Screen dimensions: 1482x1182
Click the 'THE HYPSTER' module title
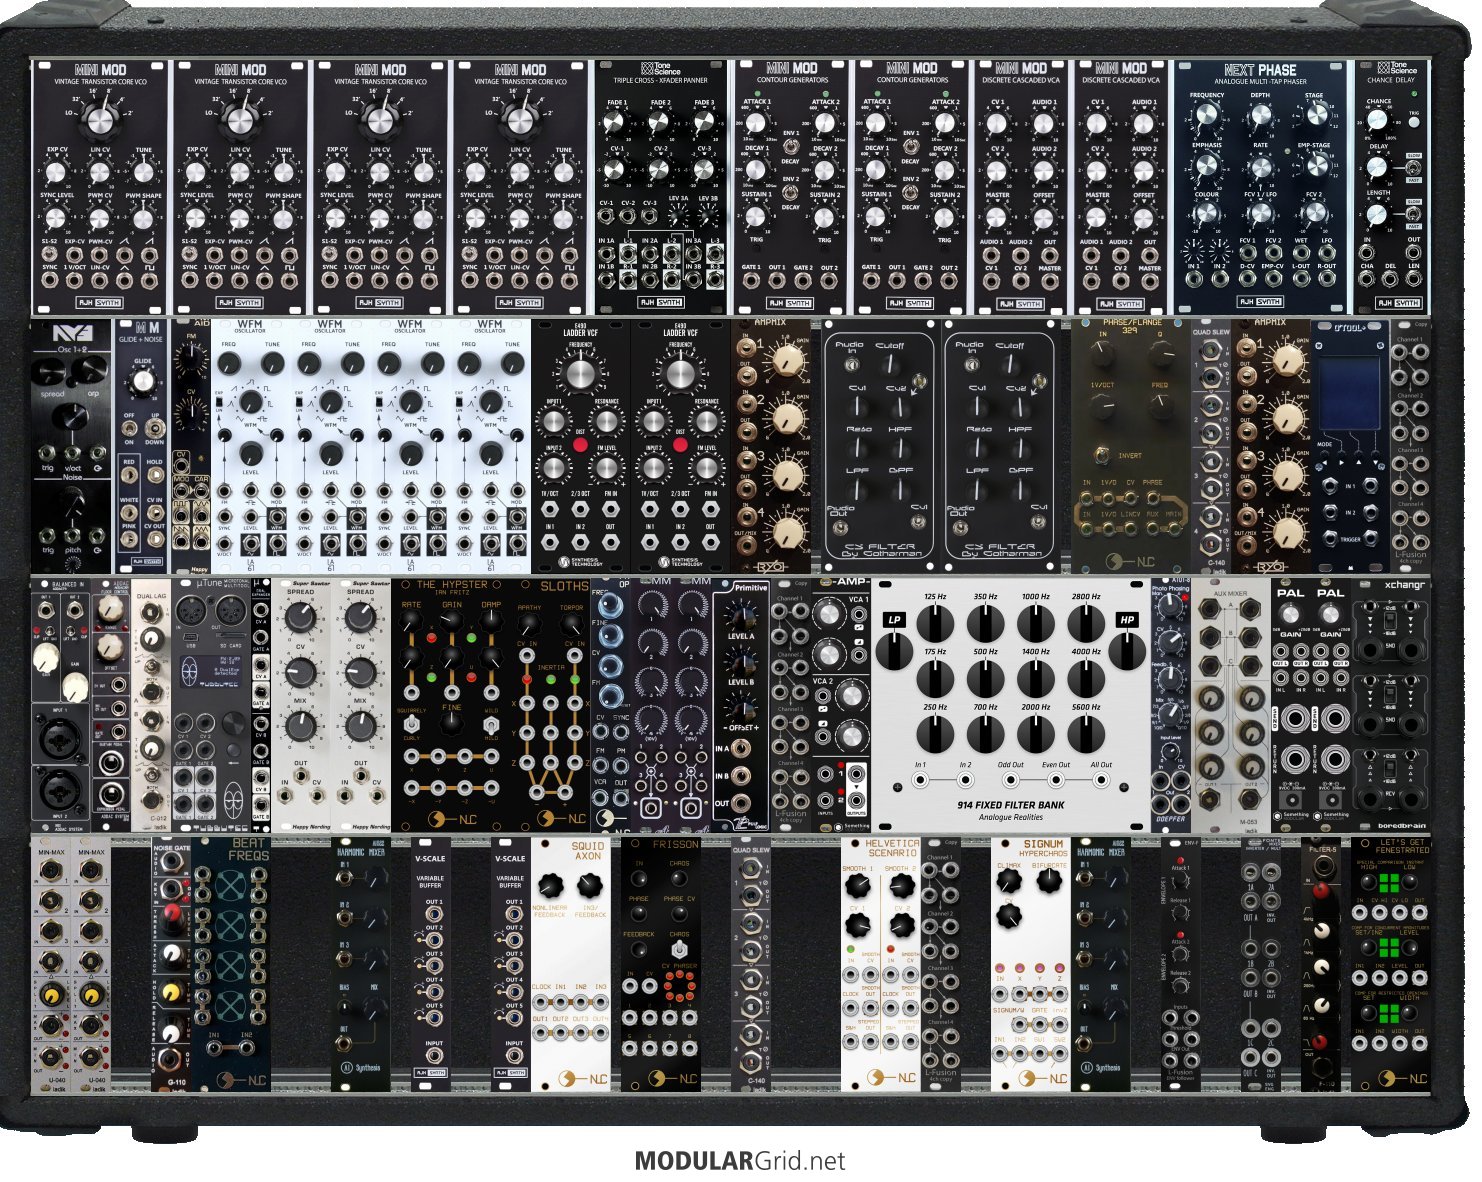[452, 585]
